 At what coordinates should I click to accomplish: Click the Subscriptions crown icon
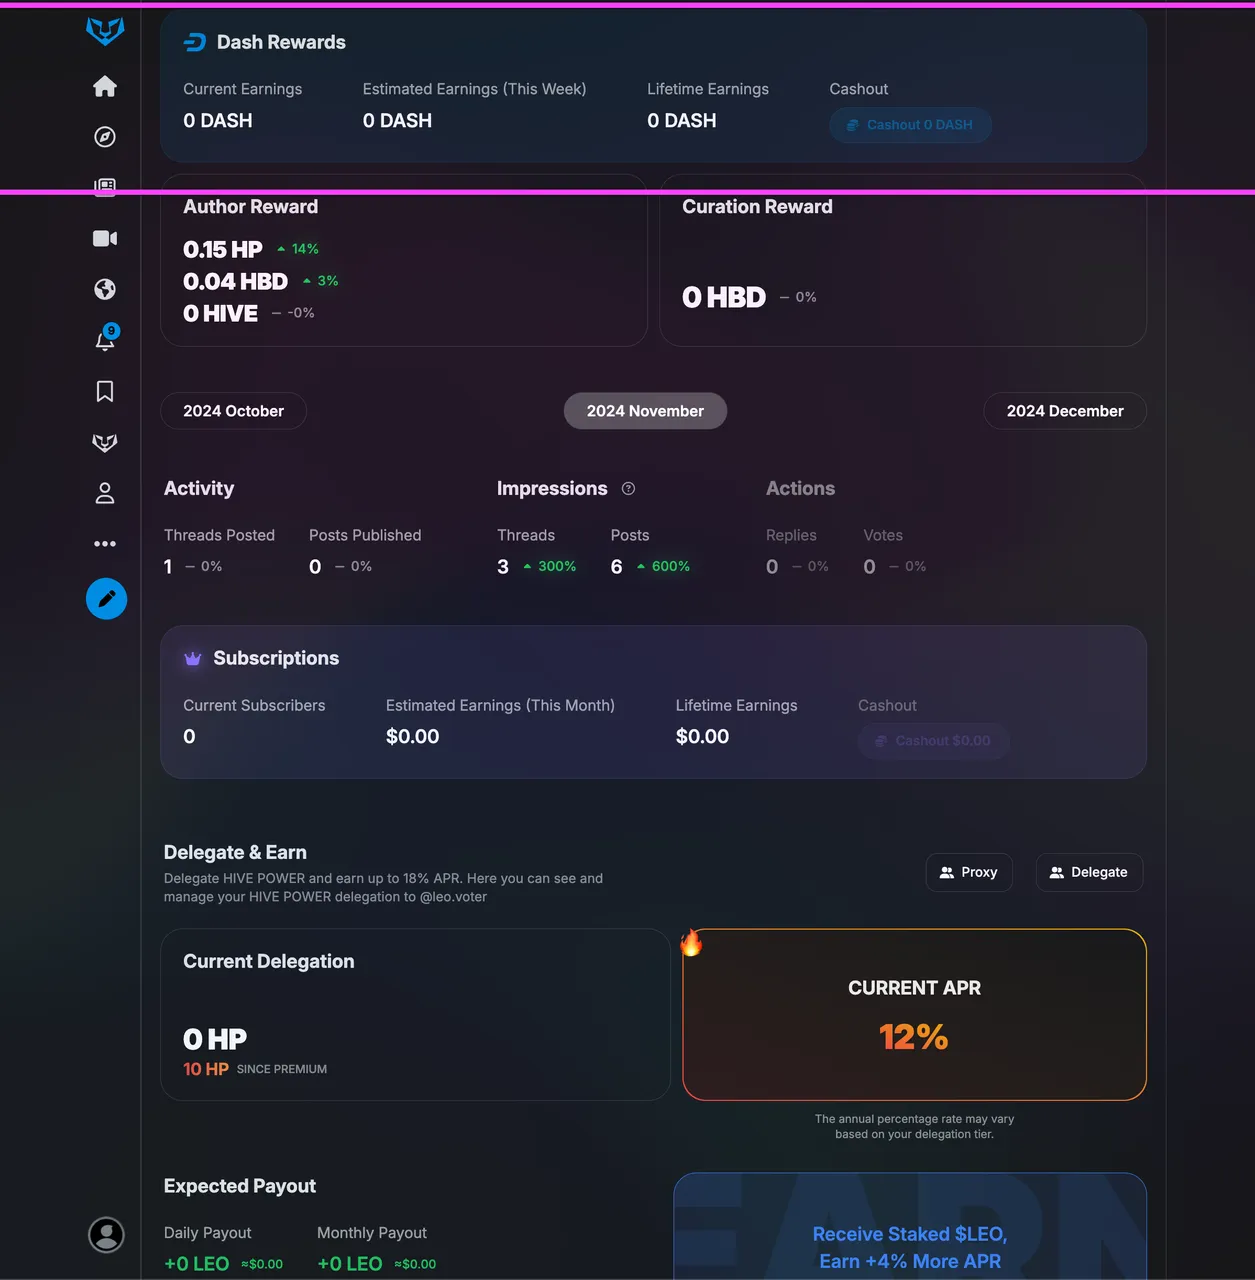[x=193, y=658]
